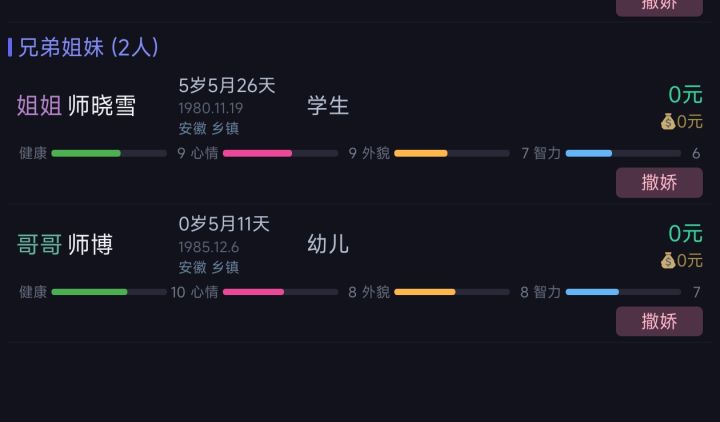Screen dimensions: 720x422
Task: Click the money bag icon for 师博
Action: (668, 260)
